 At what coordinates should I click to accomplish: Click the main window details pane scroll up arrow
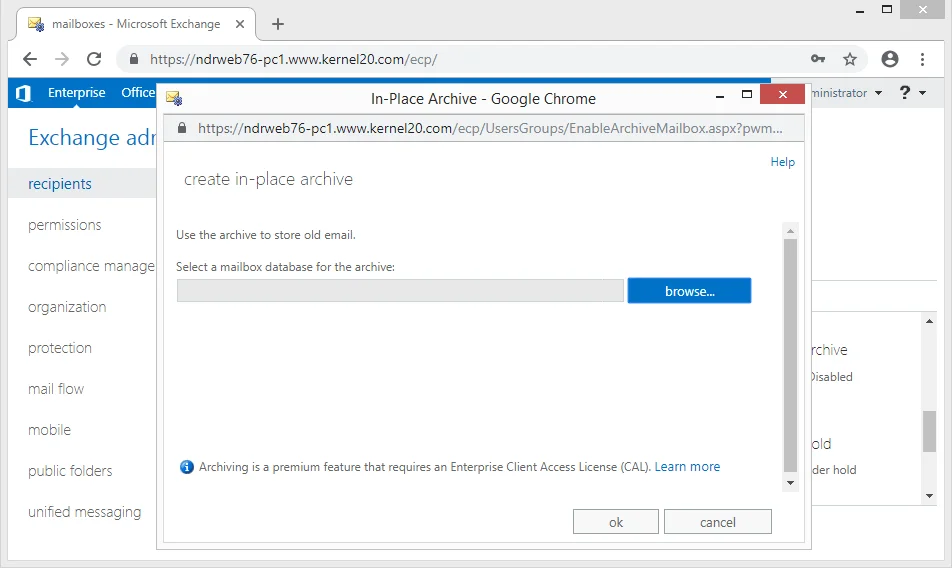coord(930,321)
